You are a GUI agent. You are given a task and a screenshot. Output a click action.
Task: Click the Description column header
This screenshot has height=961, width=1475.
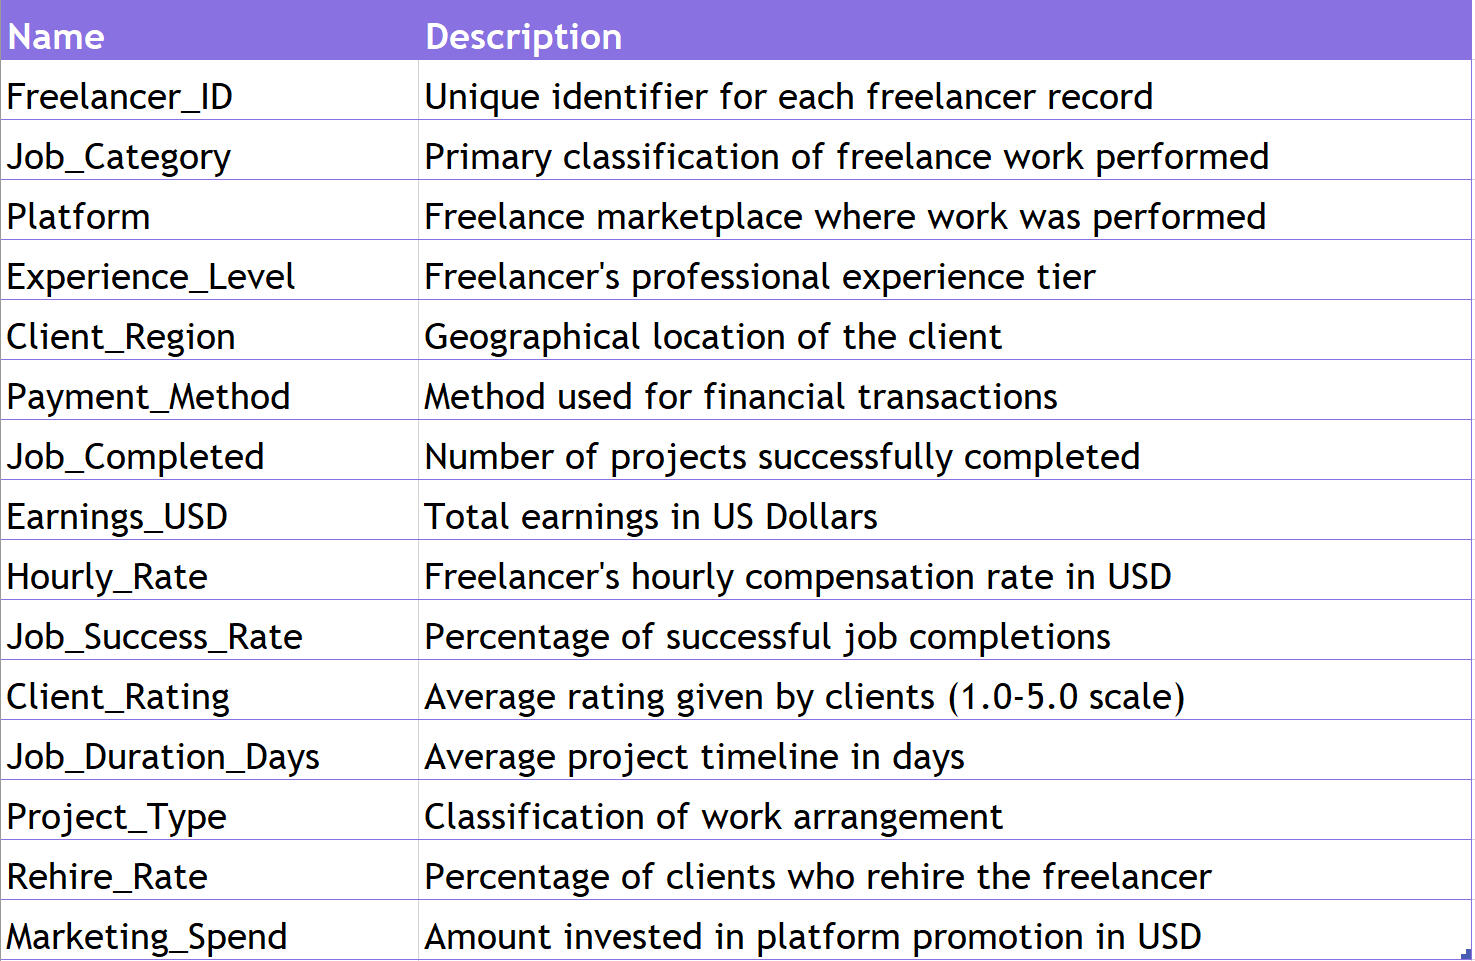(x=523, y=37)
